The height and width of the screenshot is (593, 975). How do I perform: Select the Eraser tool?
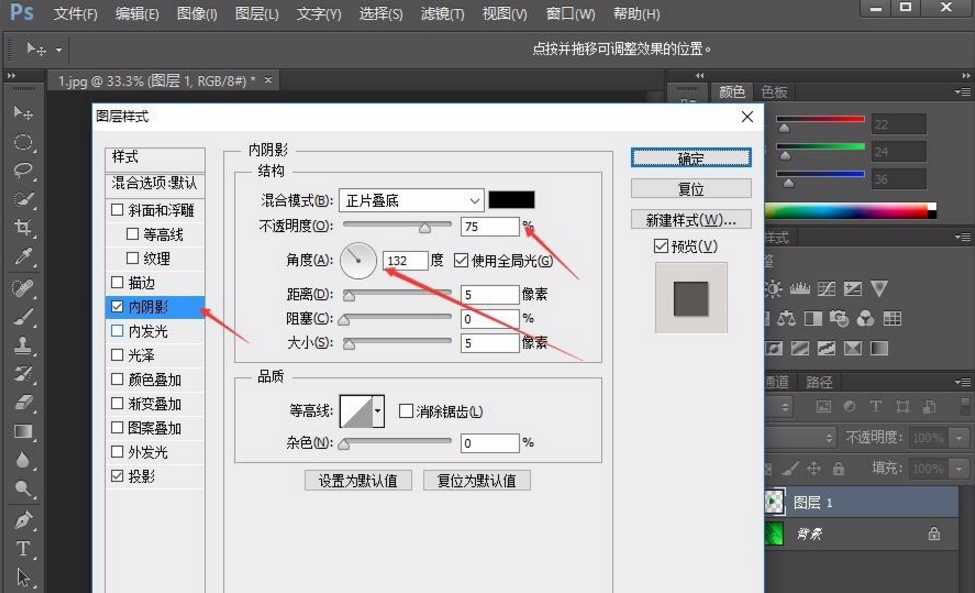coord(22,402)
